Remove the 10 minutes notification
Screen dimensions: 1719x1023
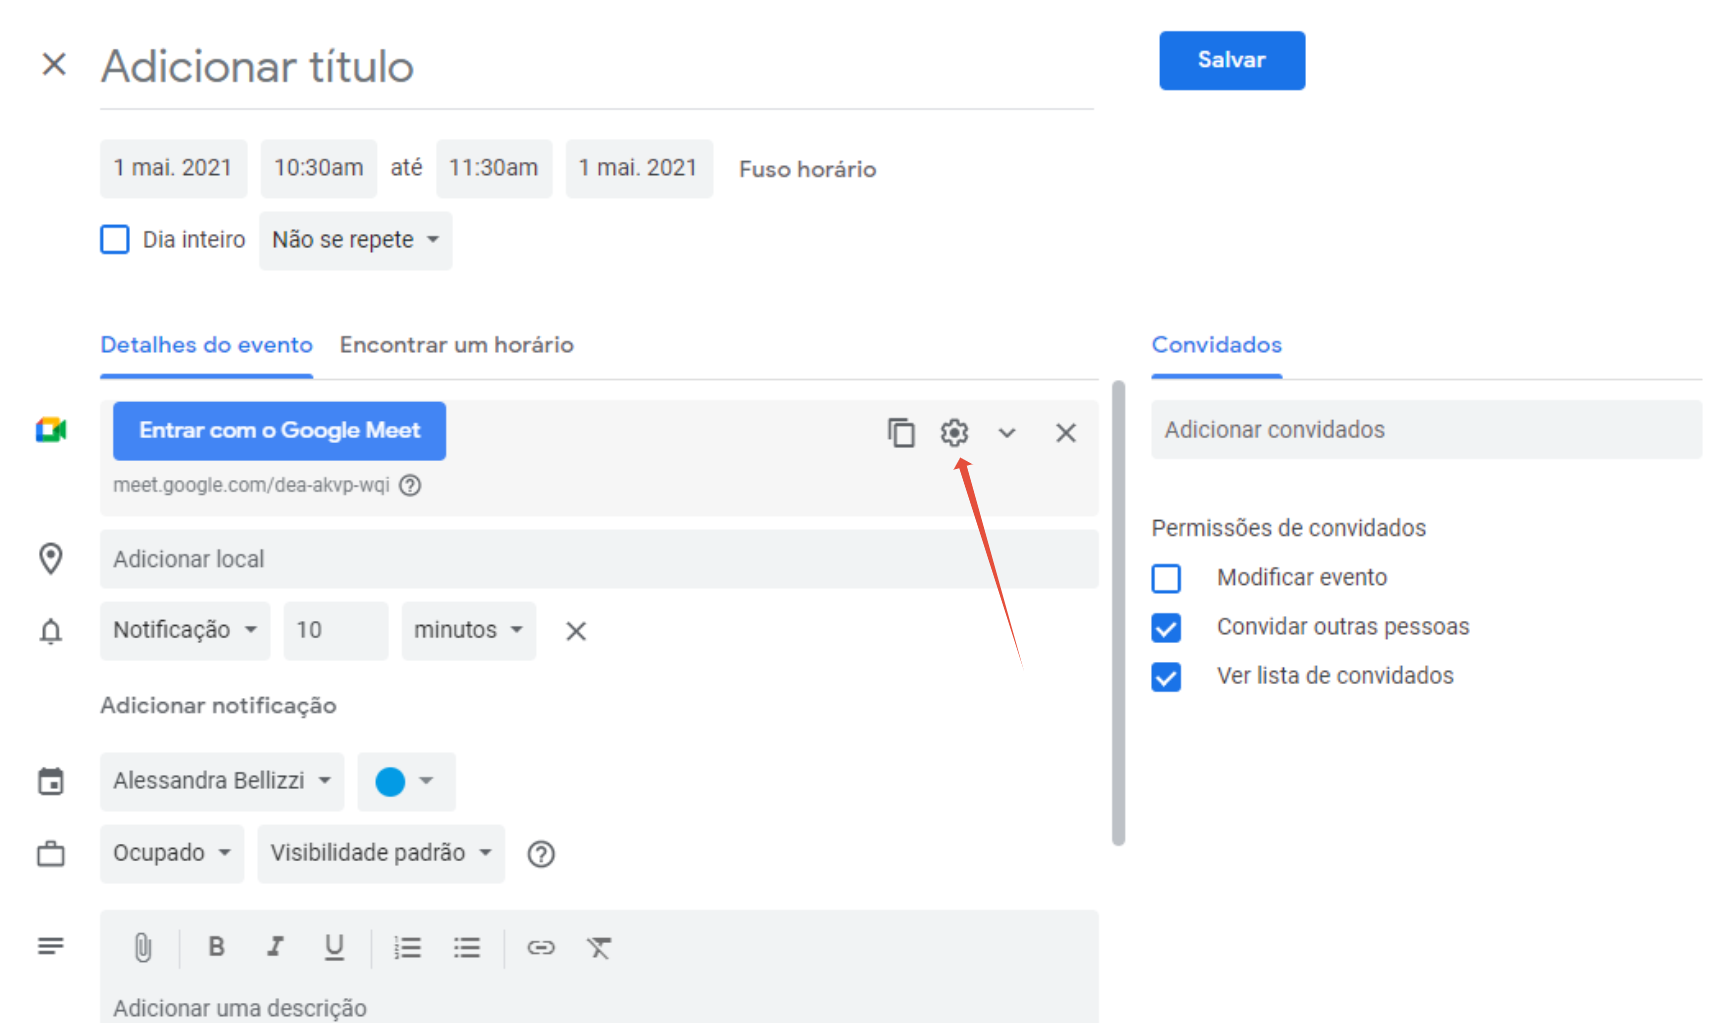[x=576, y=631]
